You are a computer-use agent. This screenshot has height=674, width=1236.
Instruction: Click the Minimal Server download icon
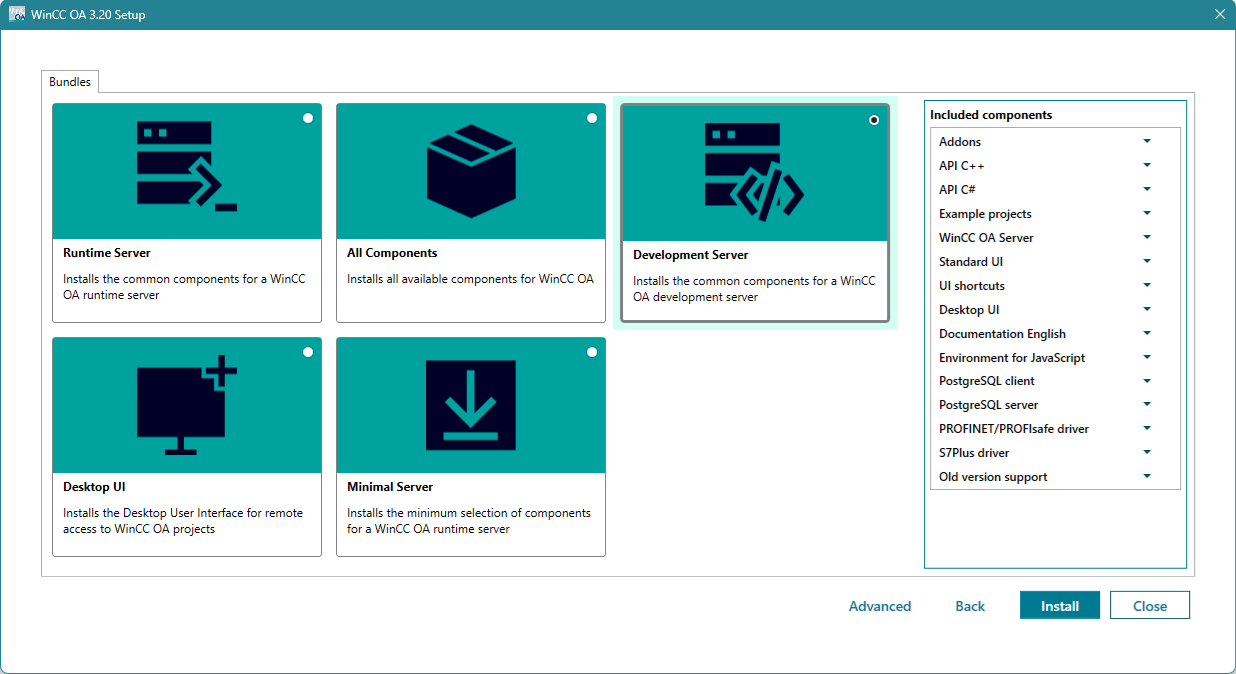pyautogui.click(x=471, y=405)
